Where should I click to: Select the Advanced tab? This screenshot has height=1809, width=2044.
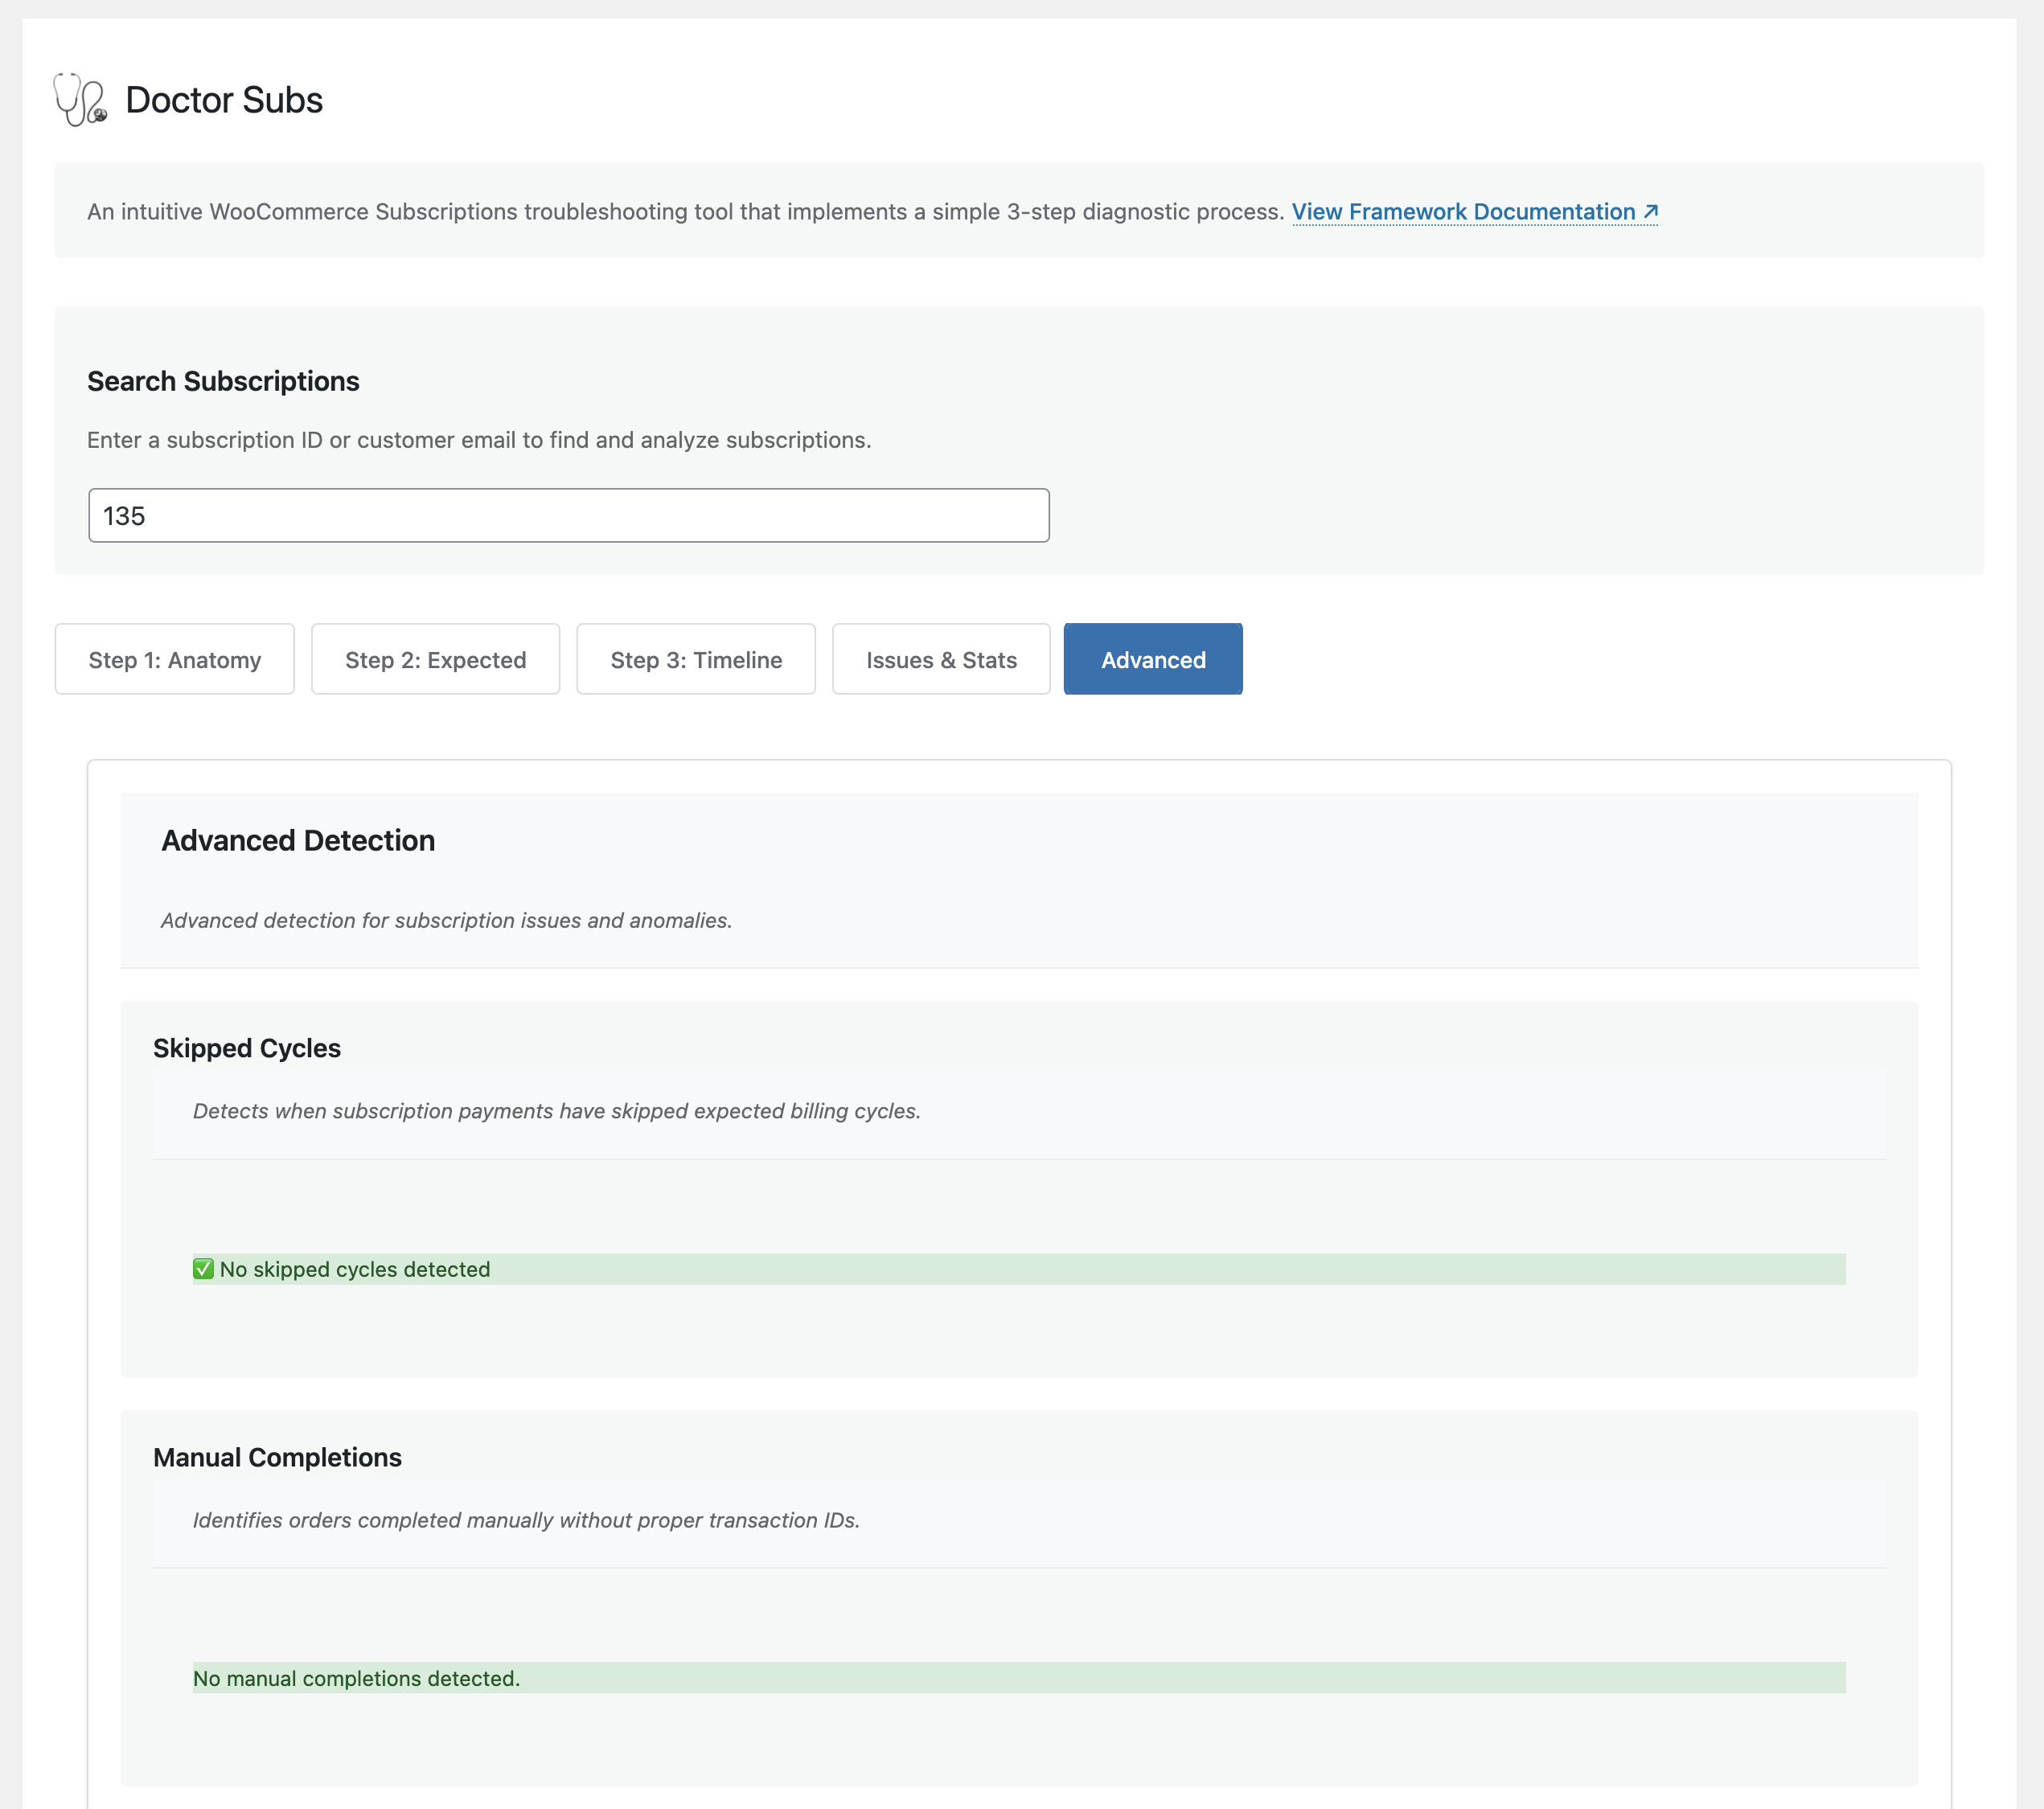pos(1152,659)
